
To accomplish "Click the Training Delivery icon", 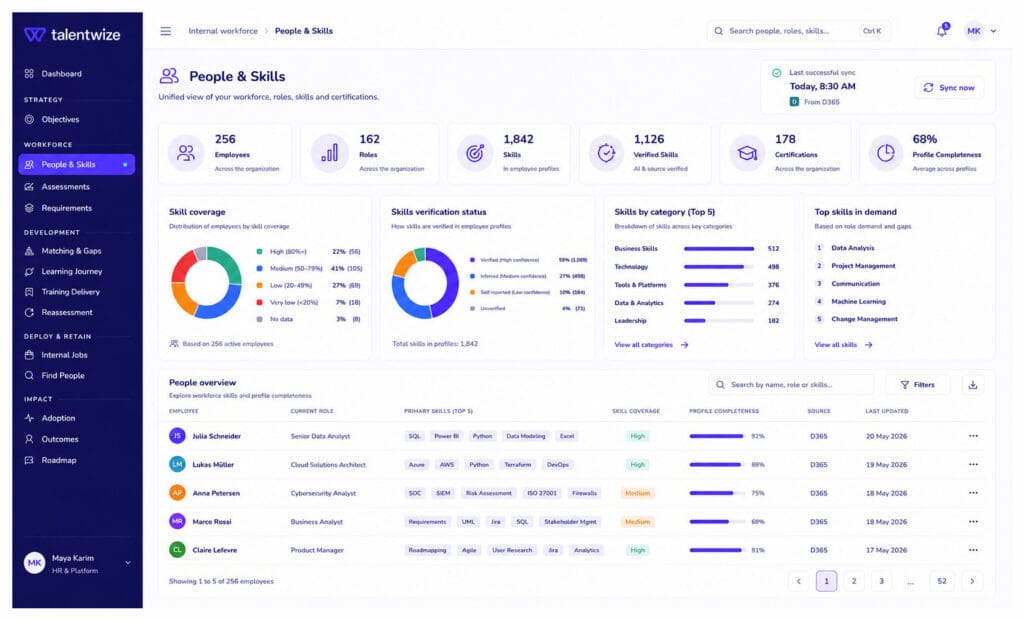I will pos(29,292).
